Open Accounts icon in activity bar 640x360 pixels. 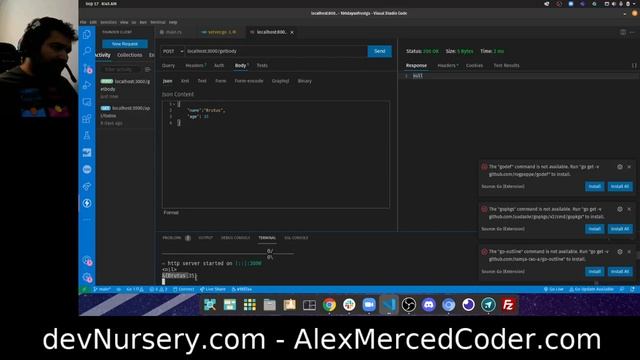pyautogui.click(x=87, y=260)
